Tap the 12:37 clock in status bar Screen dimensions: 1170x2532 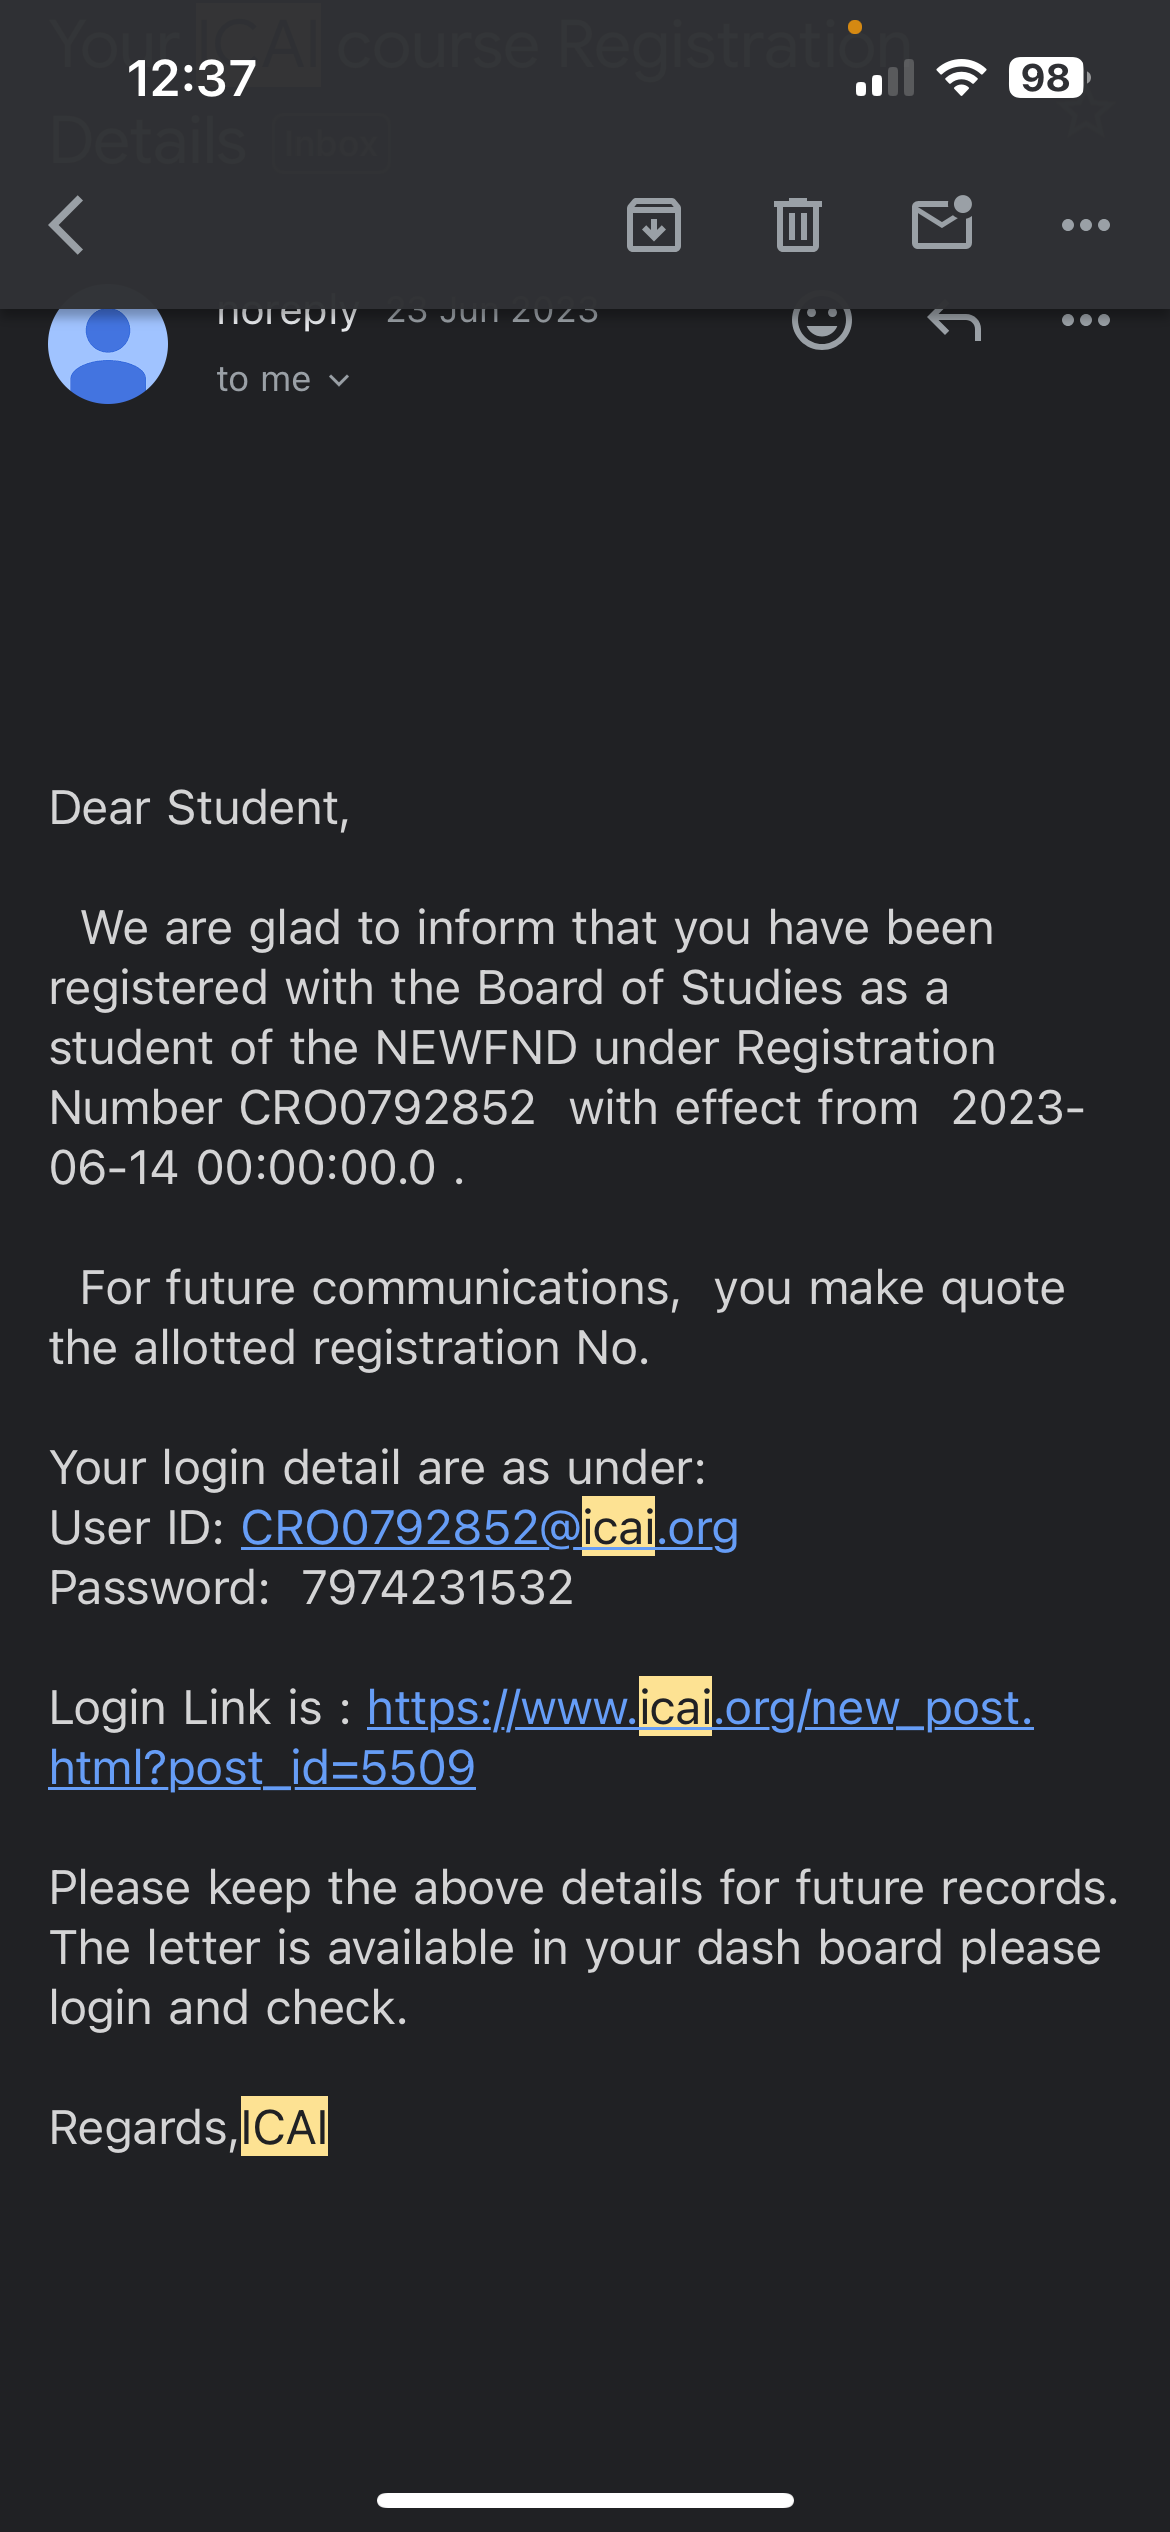click(192, 78)
